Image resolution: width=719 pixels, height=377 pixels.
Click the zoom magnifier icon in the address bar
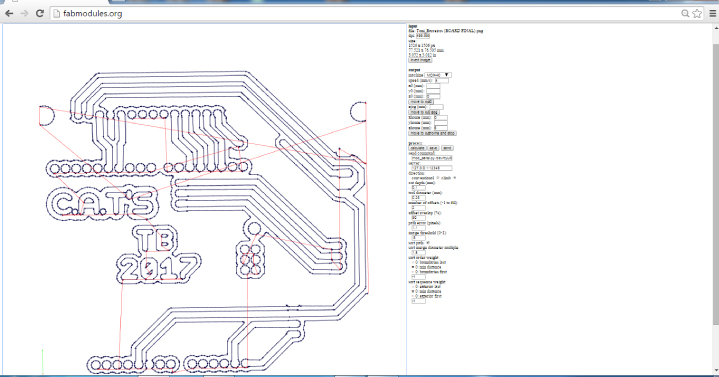(685, 13)
